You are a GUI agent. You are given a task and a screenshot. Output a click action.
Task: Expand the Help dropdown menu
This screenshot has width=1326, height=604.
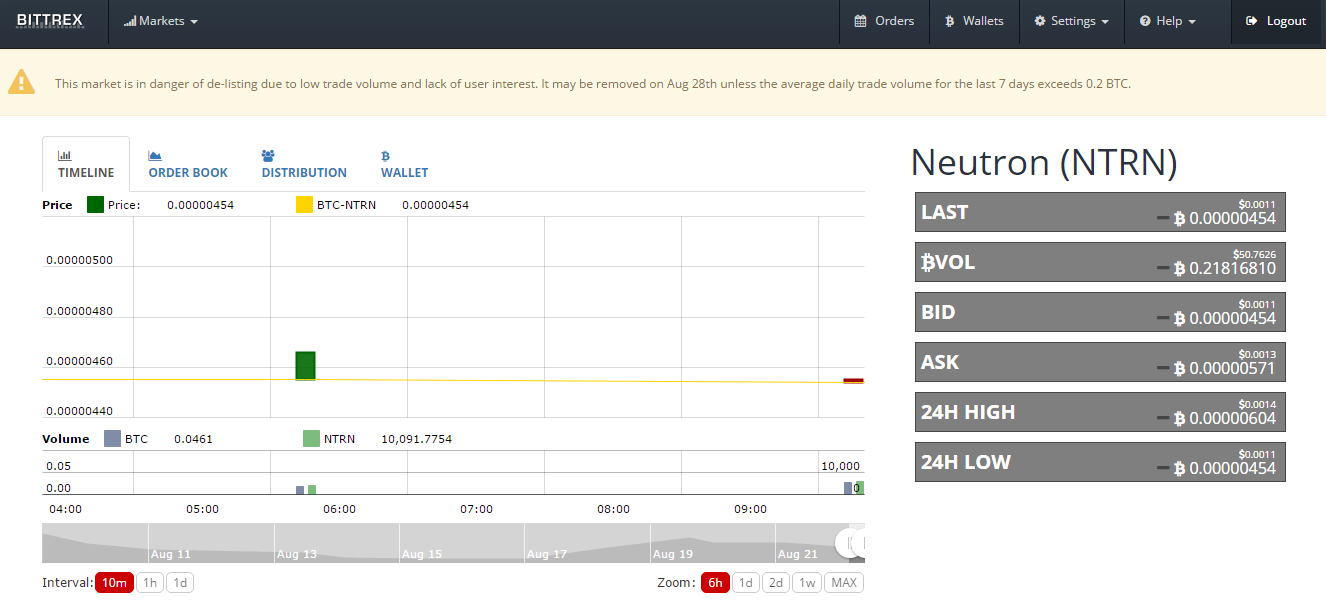point(1168,21)
